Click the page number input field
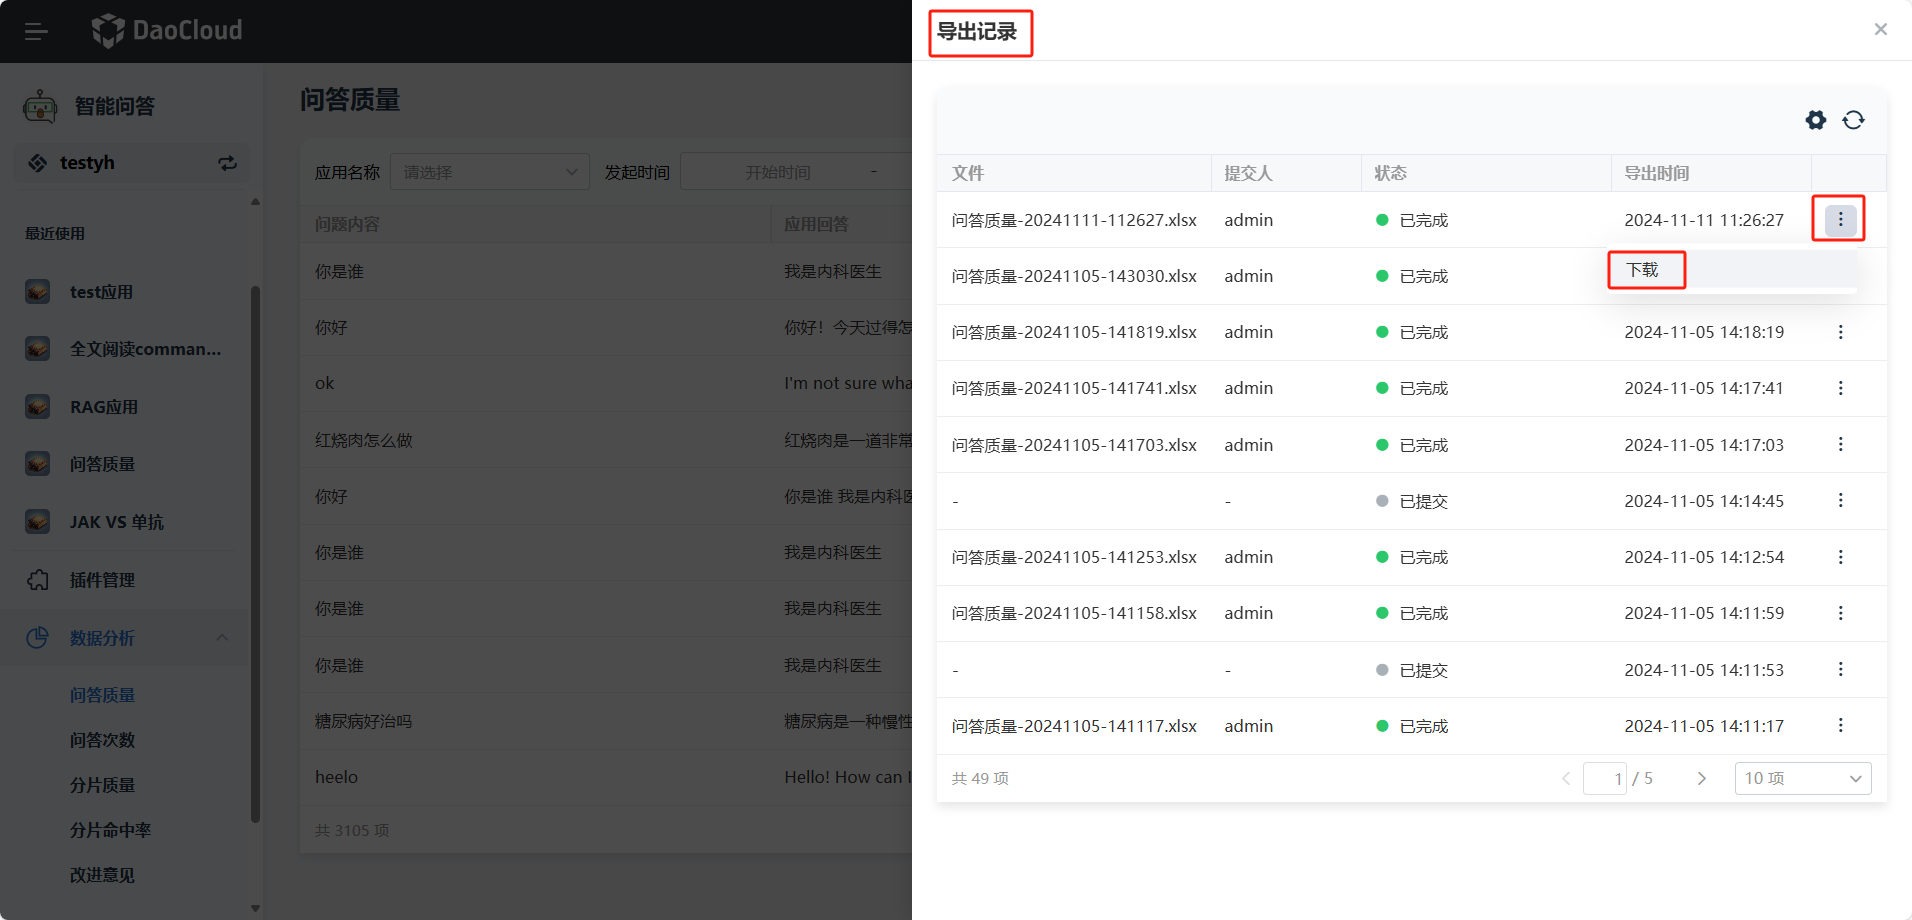 click(x=1604, y=778)
